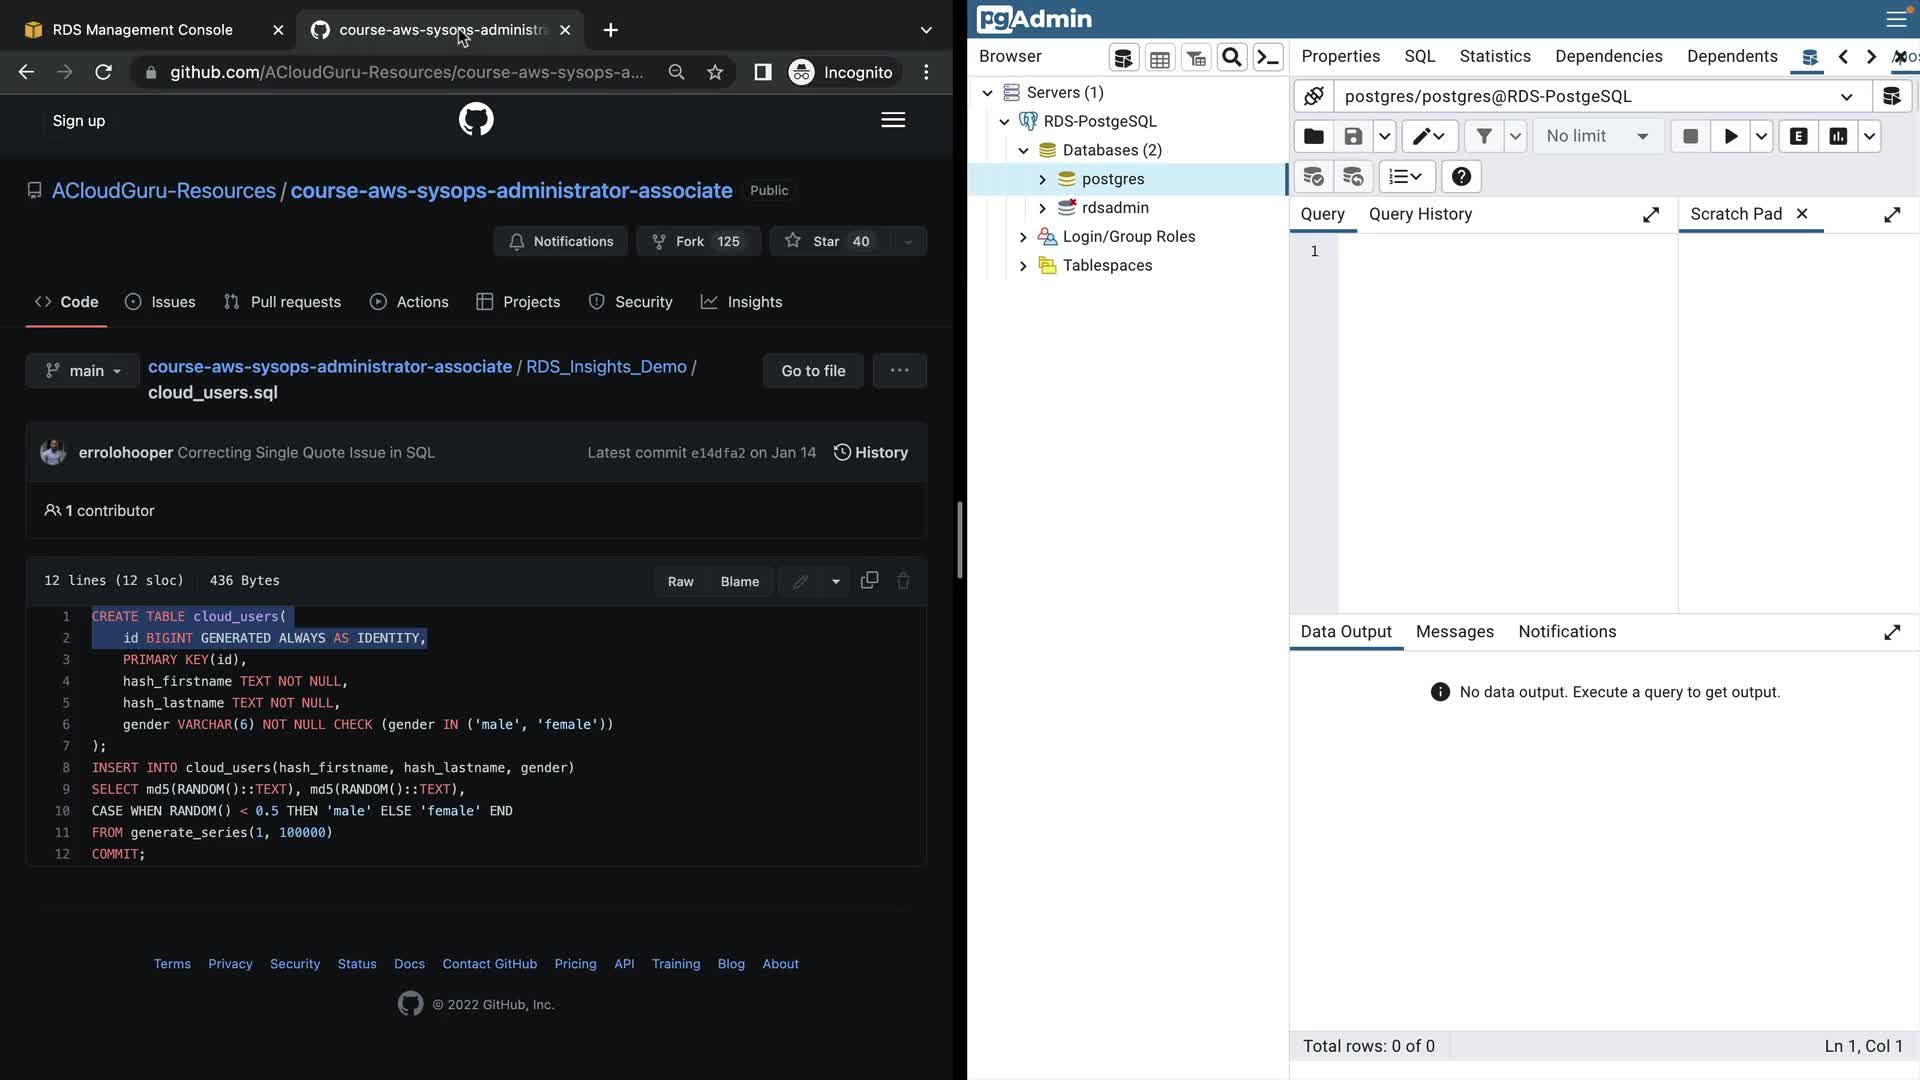Toggle the database connection status icon

coord(1314,96)
